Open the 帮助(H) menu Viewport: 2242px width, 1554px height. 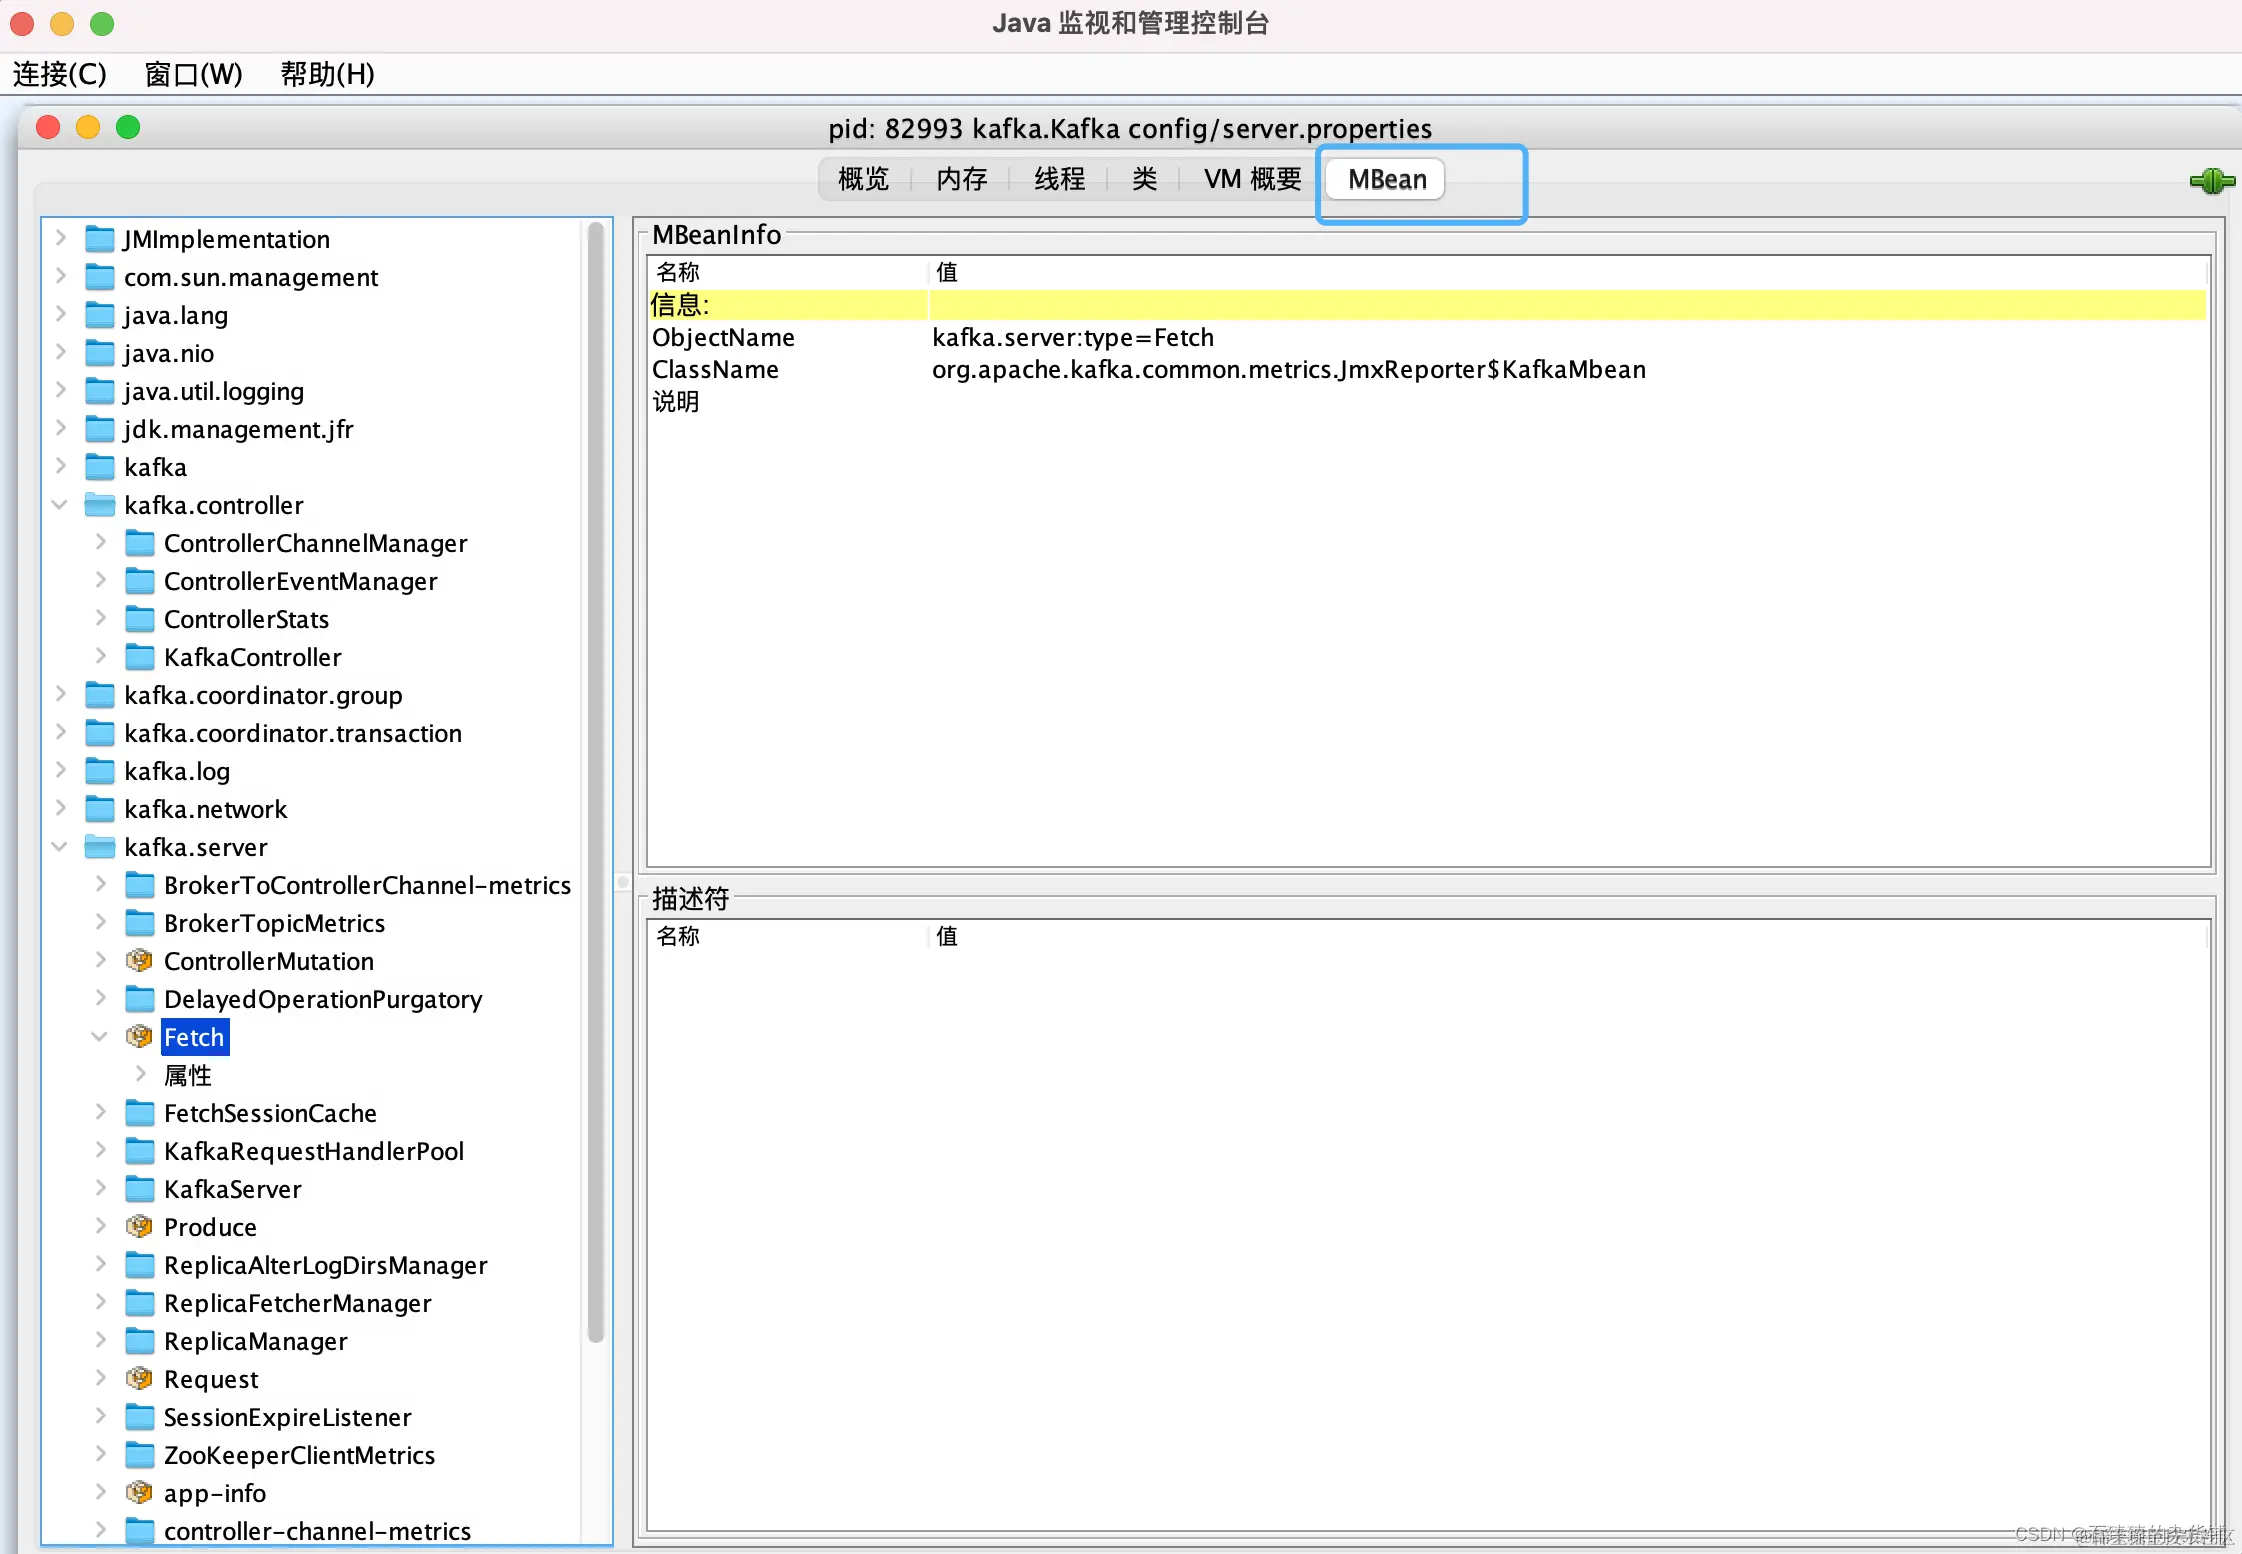click(327, 74)
